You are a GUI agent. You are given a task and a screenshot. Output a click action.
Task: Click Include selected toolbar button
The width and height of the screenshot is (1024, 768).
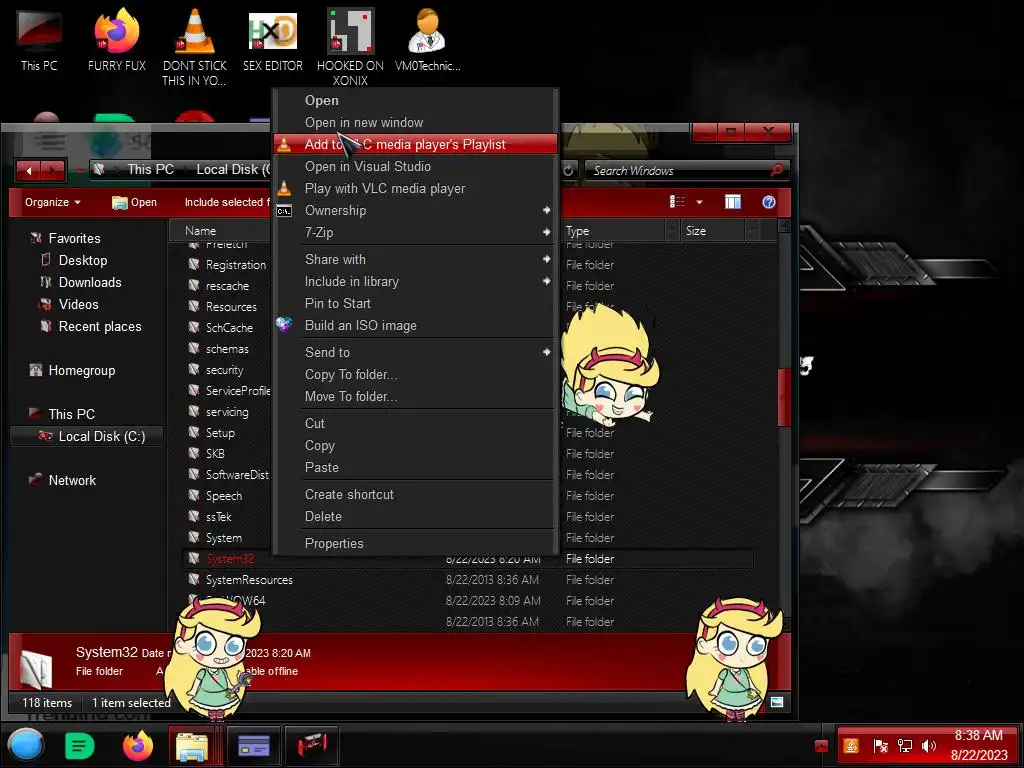pyautogui.click(x=226, y=202)
